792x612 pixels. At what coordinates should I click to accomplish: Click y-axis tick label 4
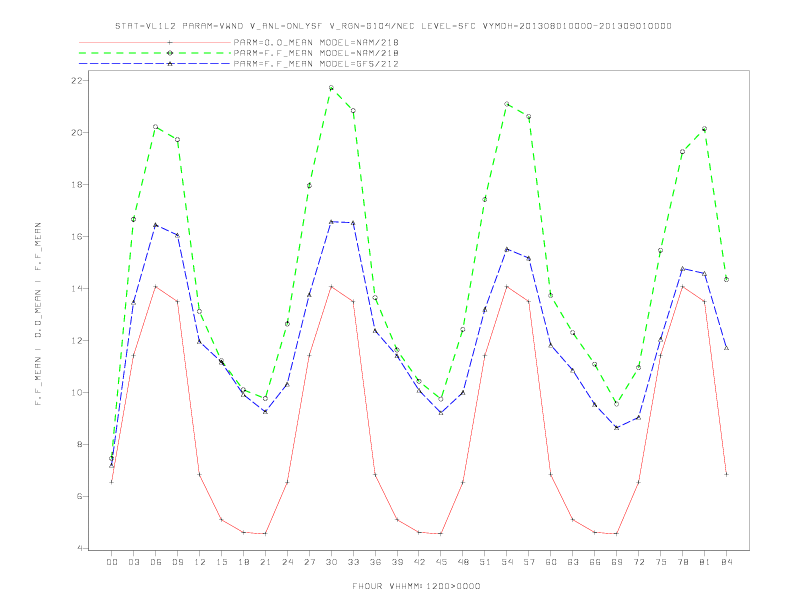coord(79,548)
